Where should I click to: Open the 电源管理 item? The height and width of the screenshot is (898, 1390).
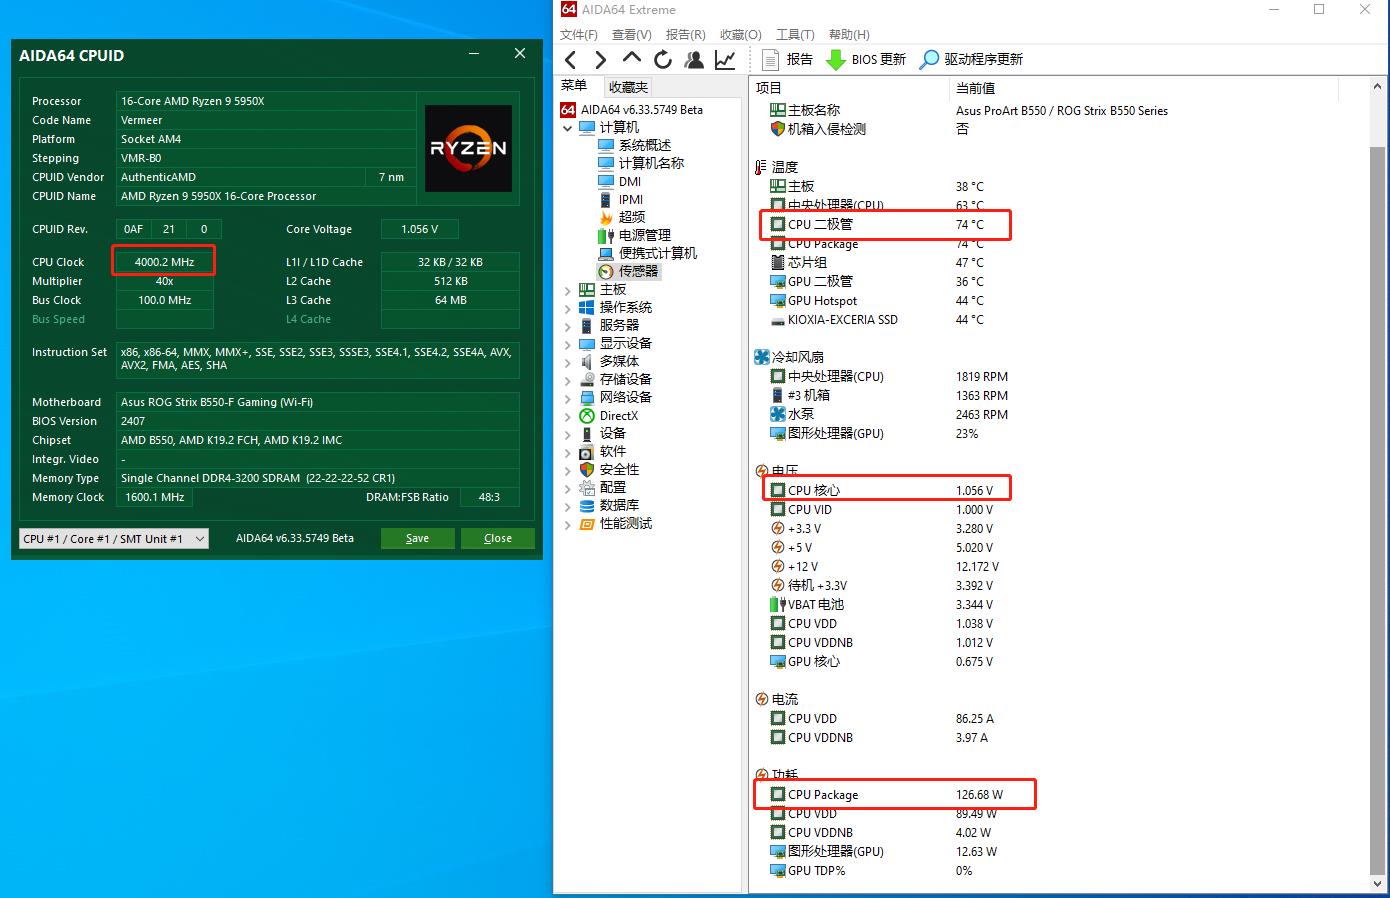point(634,235)
